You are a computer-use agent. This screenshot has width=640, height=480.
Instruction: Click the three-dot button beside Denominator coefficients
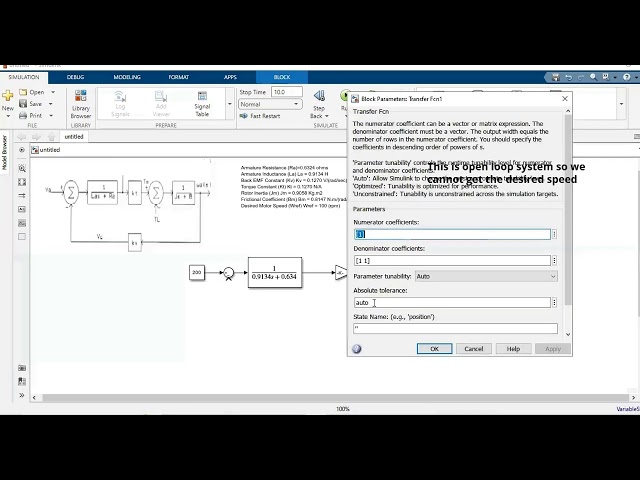(554, 260)
